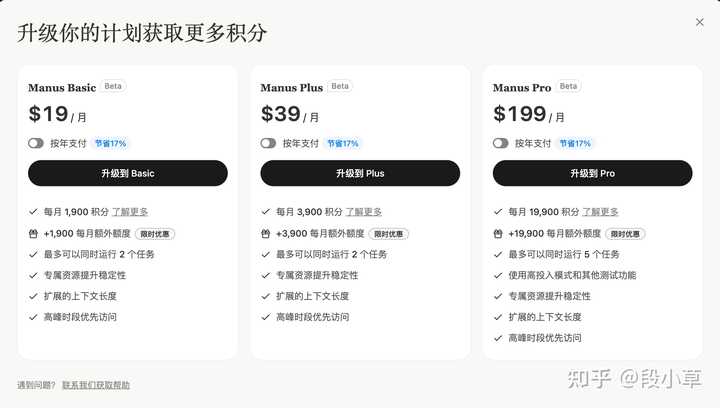Click the checkmark next to 使用高投入模式和其他测试功能
The width and height of the screenshot is (720, 408).
pyautogui.click(x=498, y=275)
